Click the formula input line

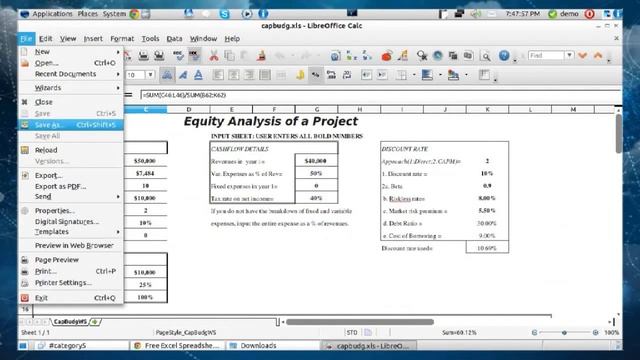380,95
